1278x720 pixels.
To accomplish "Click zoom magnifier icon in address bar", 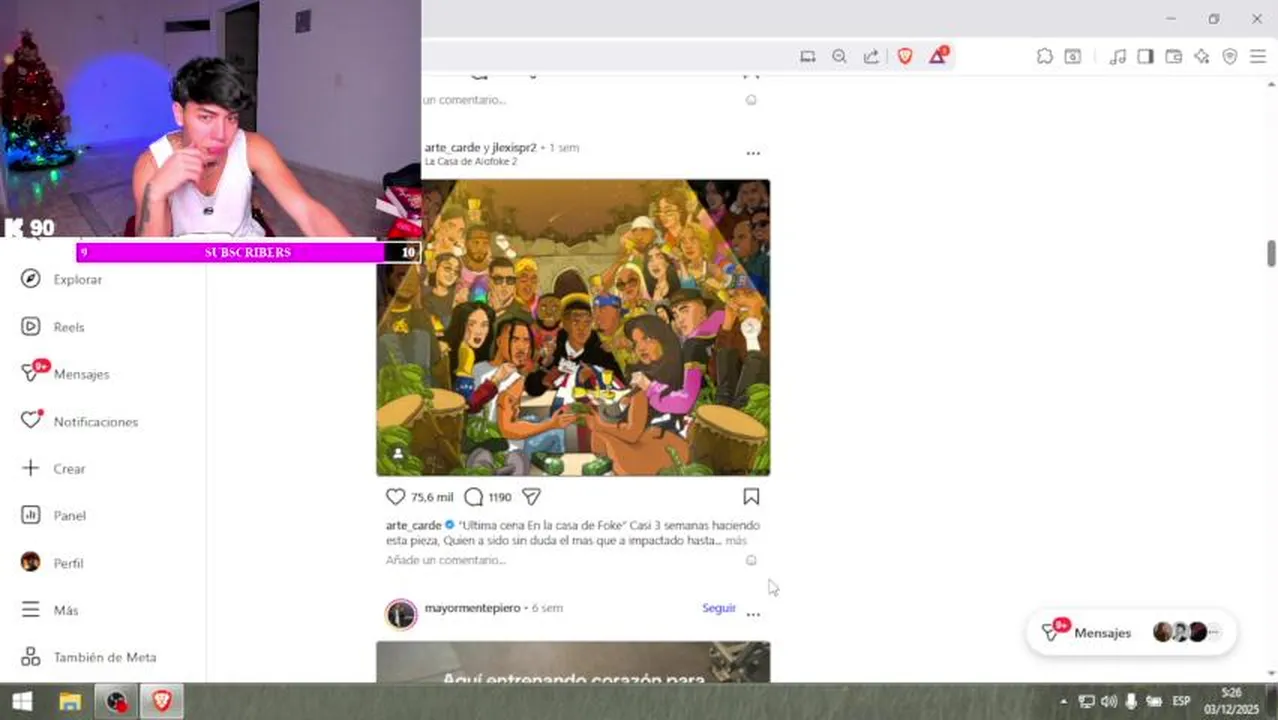I will (x=839, y=57).
